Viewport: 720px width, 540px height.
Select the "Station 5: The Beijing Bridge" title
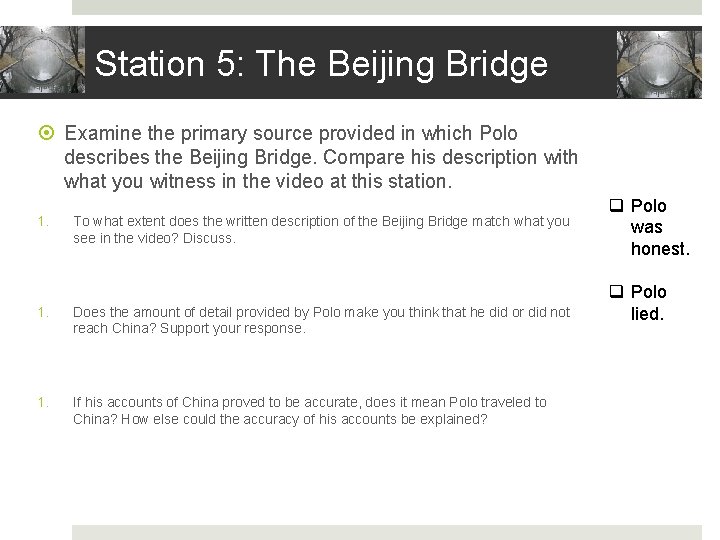coord(321,63)
